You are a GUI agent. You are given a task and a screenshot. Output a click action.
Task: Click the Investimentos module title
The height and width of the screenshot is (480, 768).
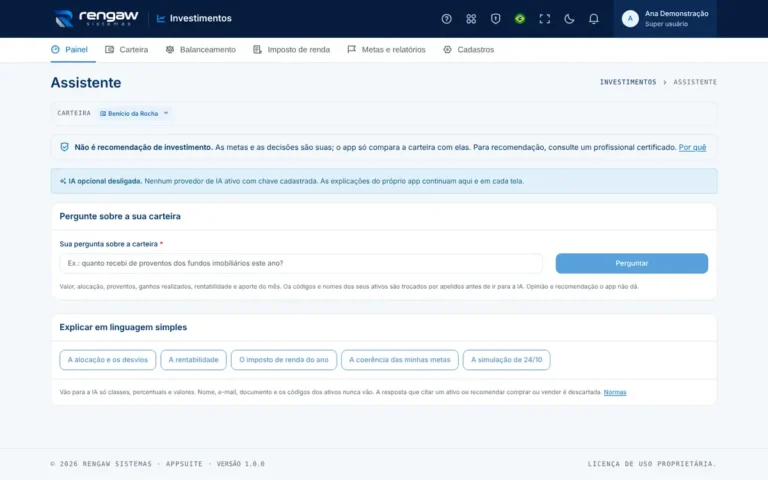[201, 19]
